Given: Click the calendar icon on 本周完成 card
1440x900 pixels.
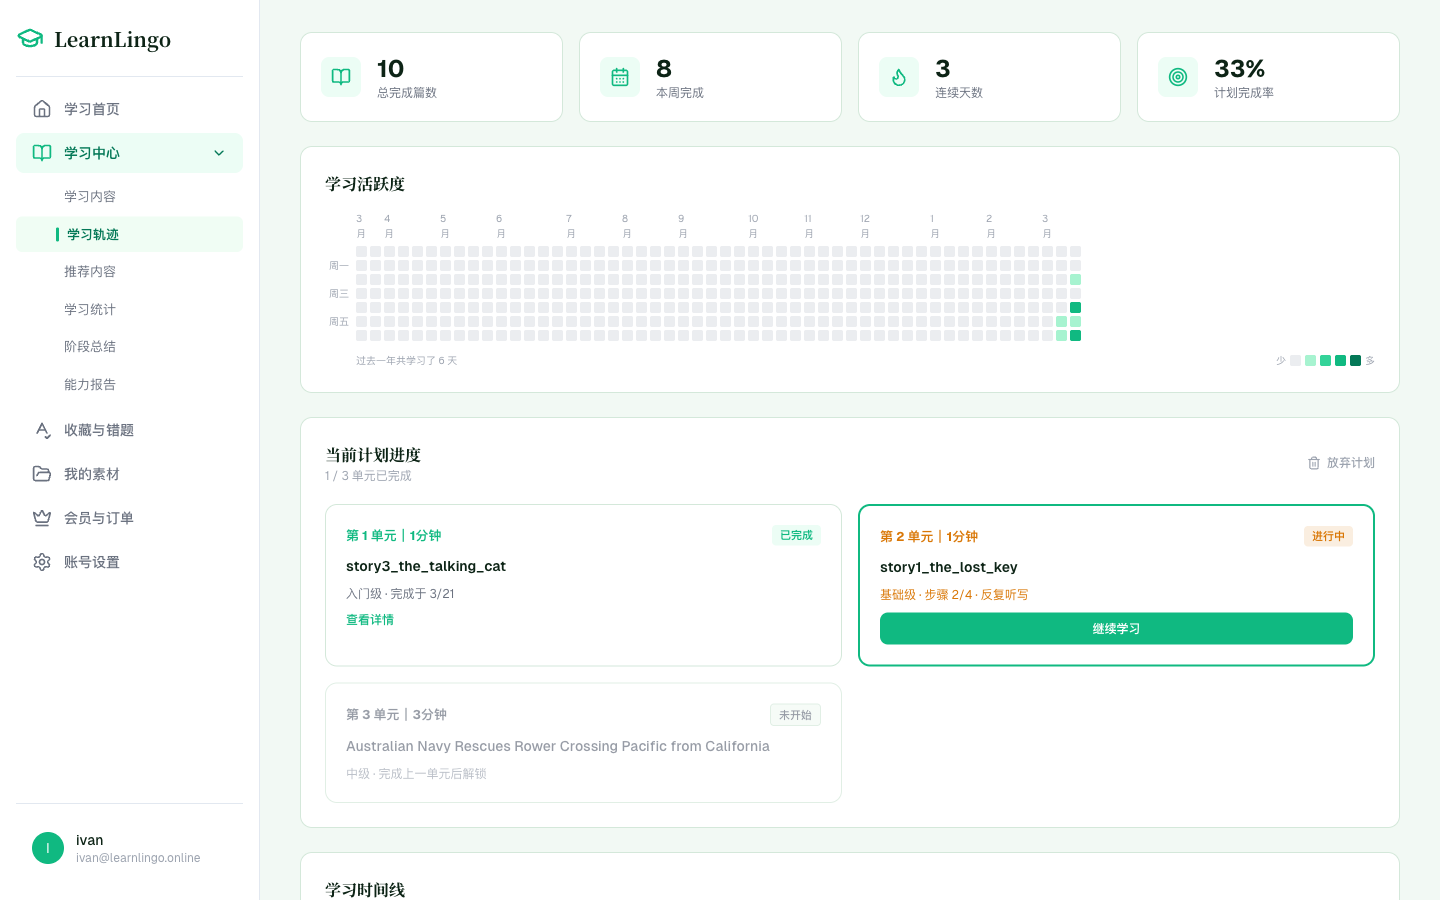Looking at the screenshot, I should coord(620,77).
